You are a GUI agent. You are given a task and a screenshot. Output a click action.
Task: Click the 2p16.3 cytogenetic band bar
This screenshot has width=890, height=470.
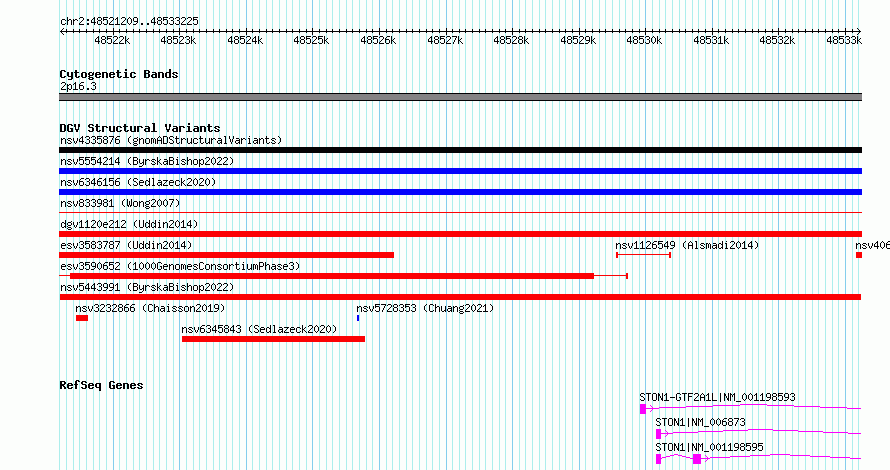[x=460, y=97]
